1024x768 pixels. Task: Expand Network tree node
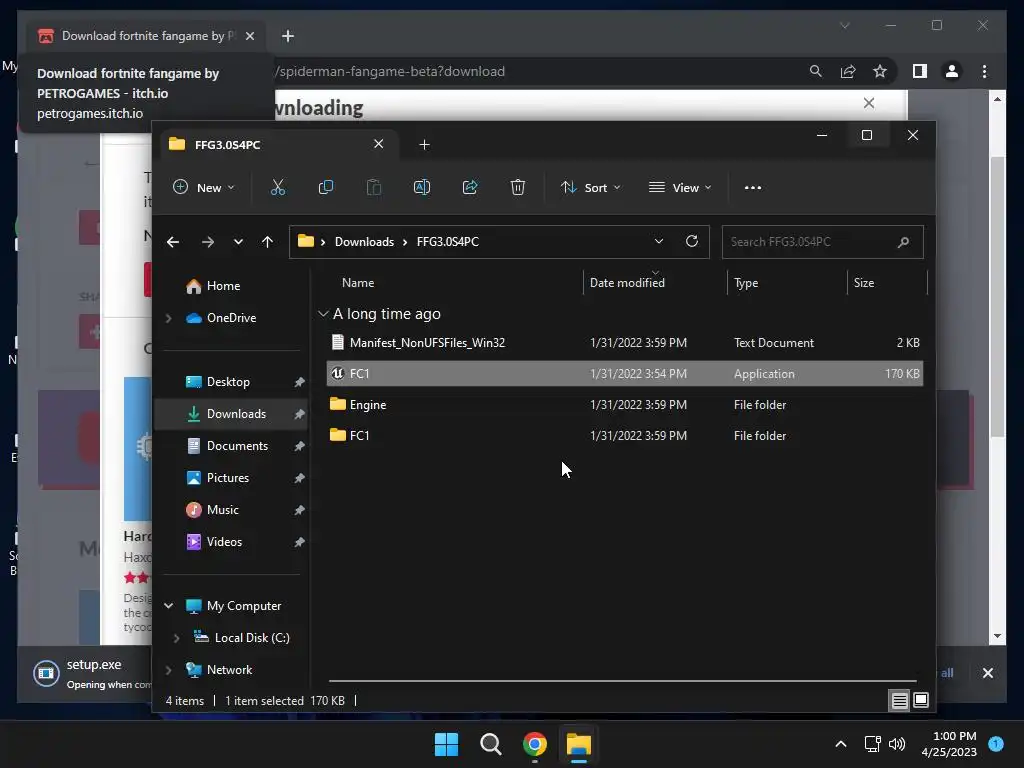[x=168, y=670]
